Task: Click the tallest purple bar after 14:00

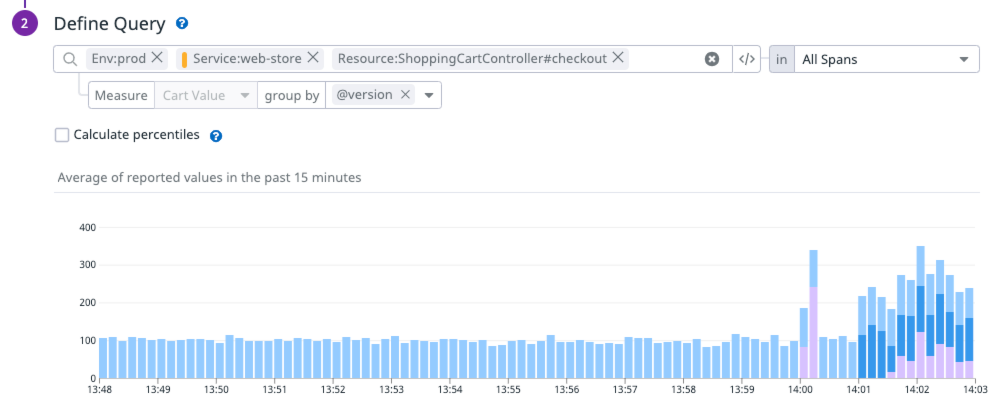Action: 814,333
